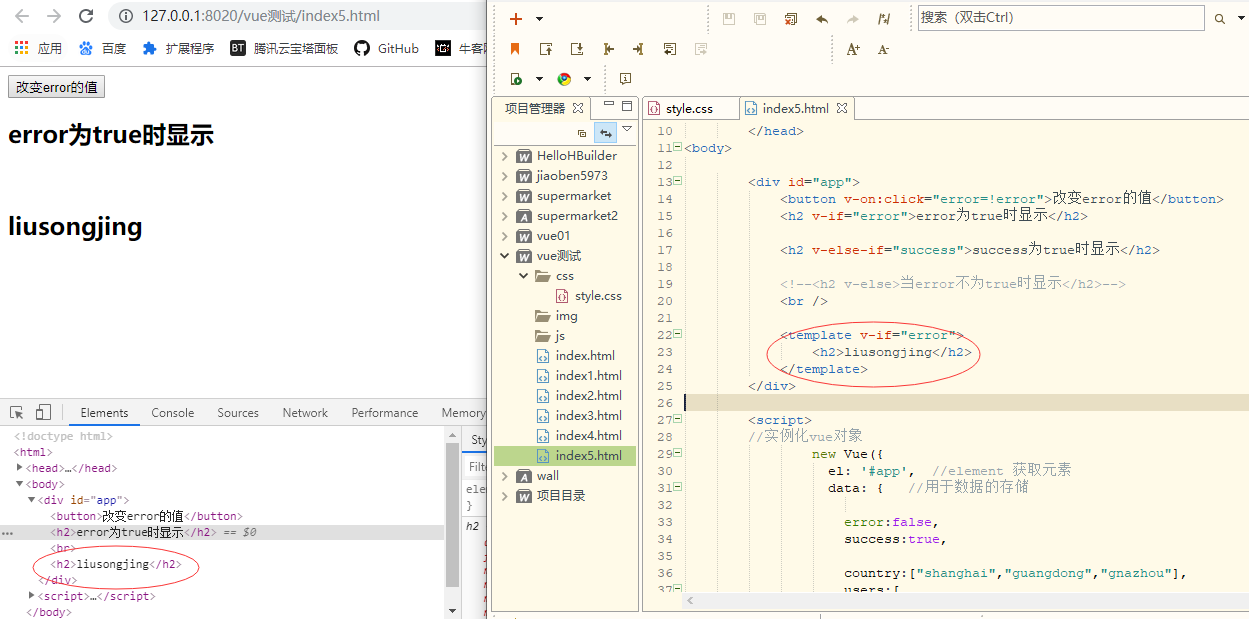Expand the supermarket project
The height and width of the screenshot is (619, 1249).
505,196
